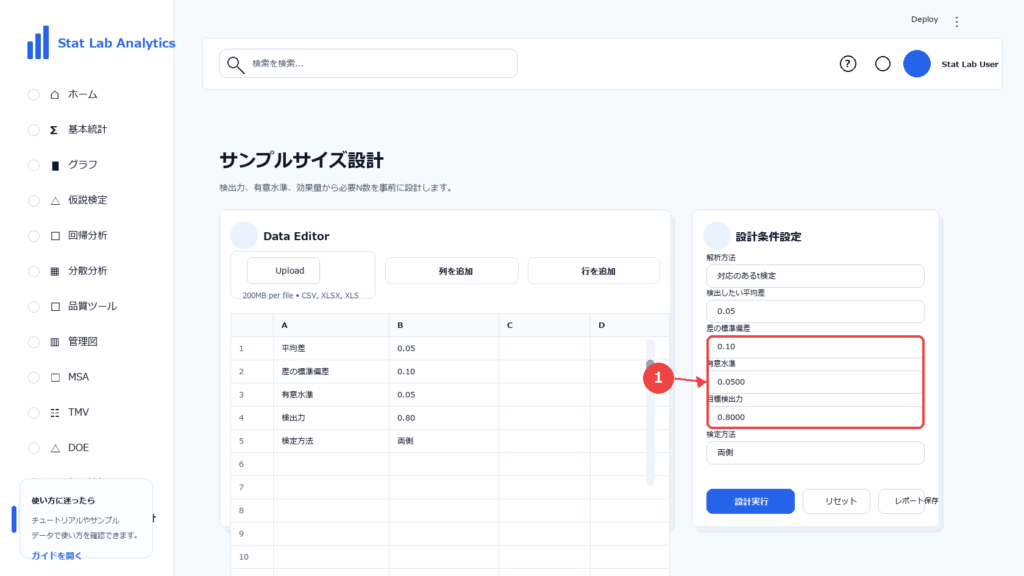Click Deploy in the top bar
This screenshot has height=576, width=1024.
pyautogui.click(x=924, y=20)
